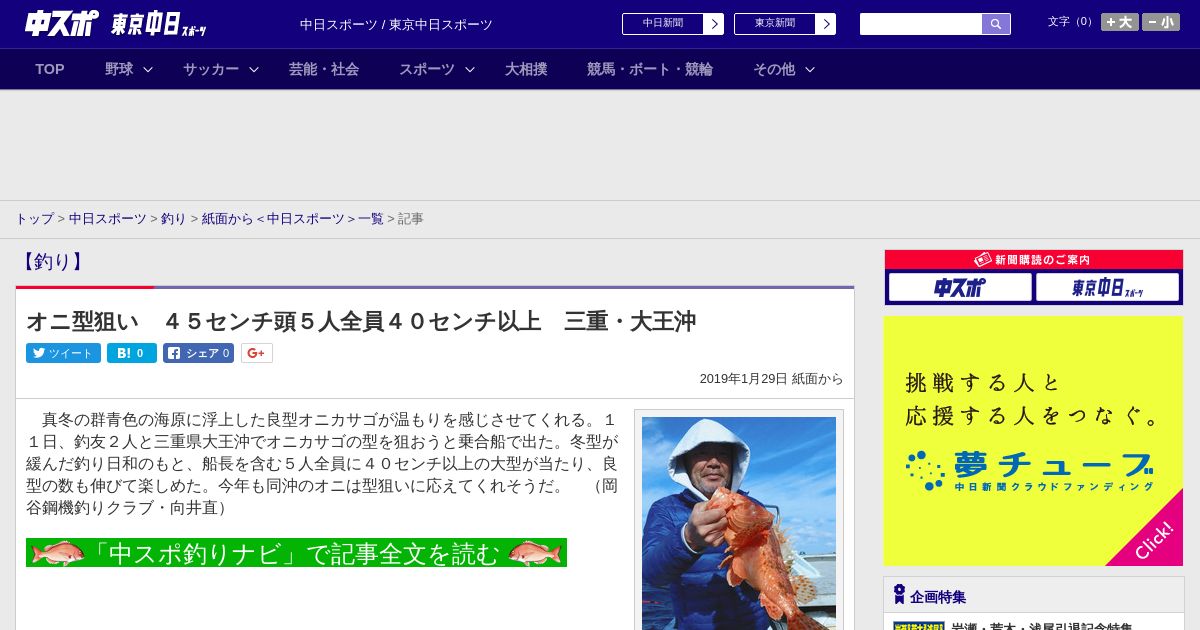
Task: Expand the サッカー dropdown chevron
Action: (x=254, y=69)
